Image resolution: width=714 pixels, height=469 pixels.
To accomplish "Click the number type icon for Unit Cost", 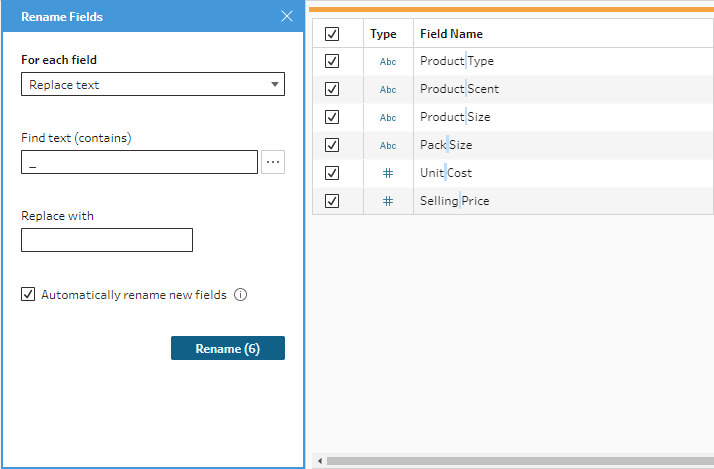I will point(388,173).
